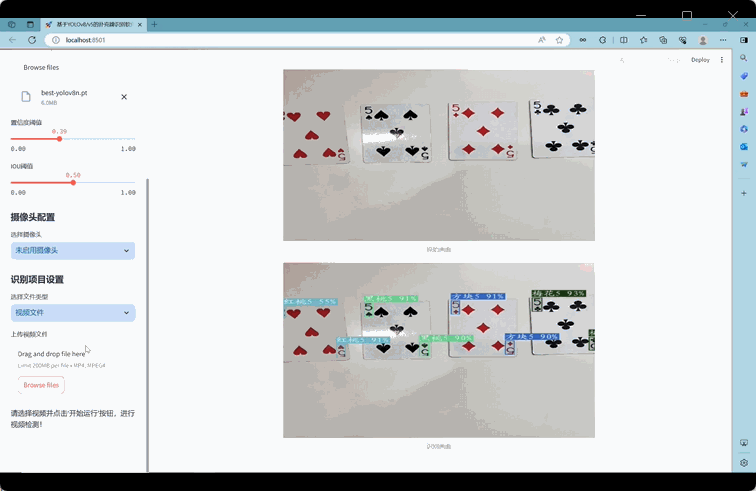
Task: Click the left sidebar scrollbar
Action: coord(148,326)
